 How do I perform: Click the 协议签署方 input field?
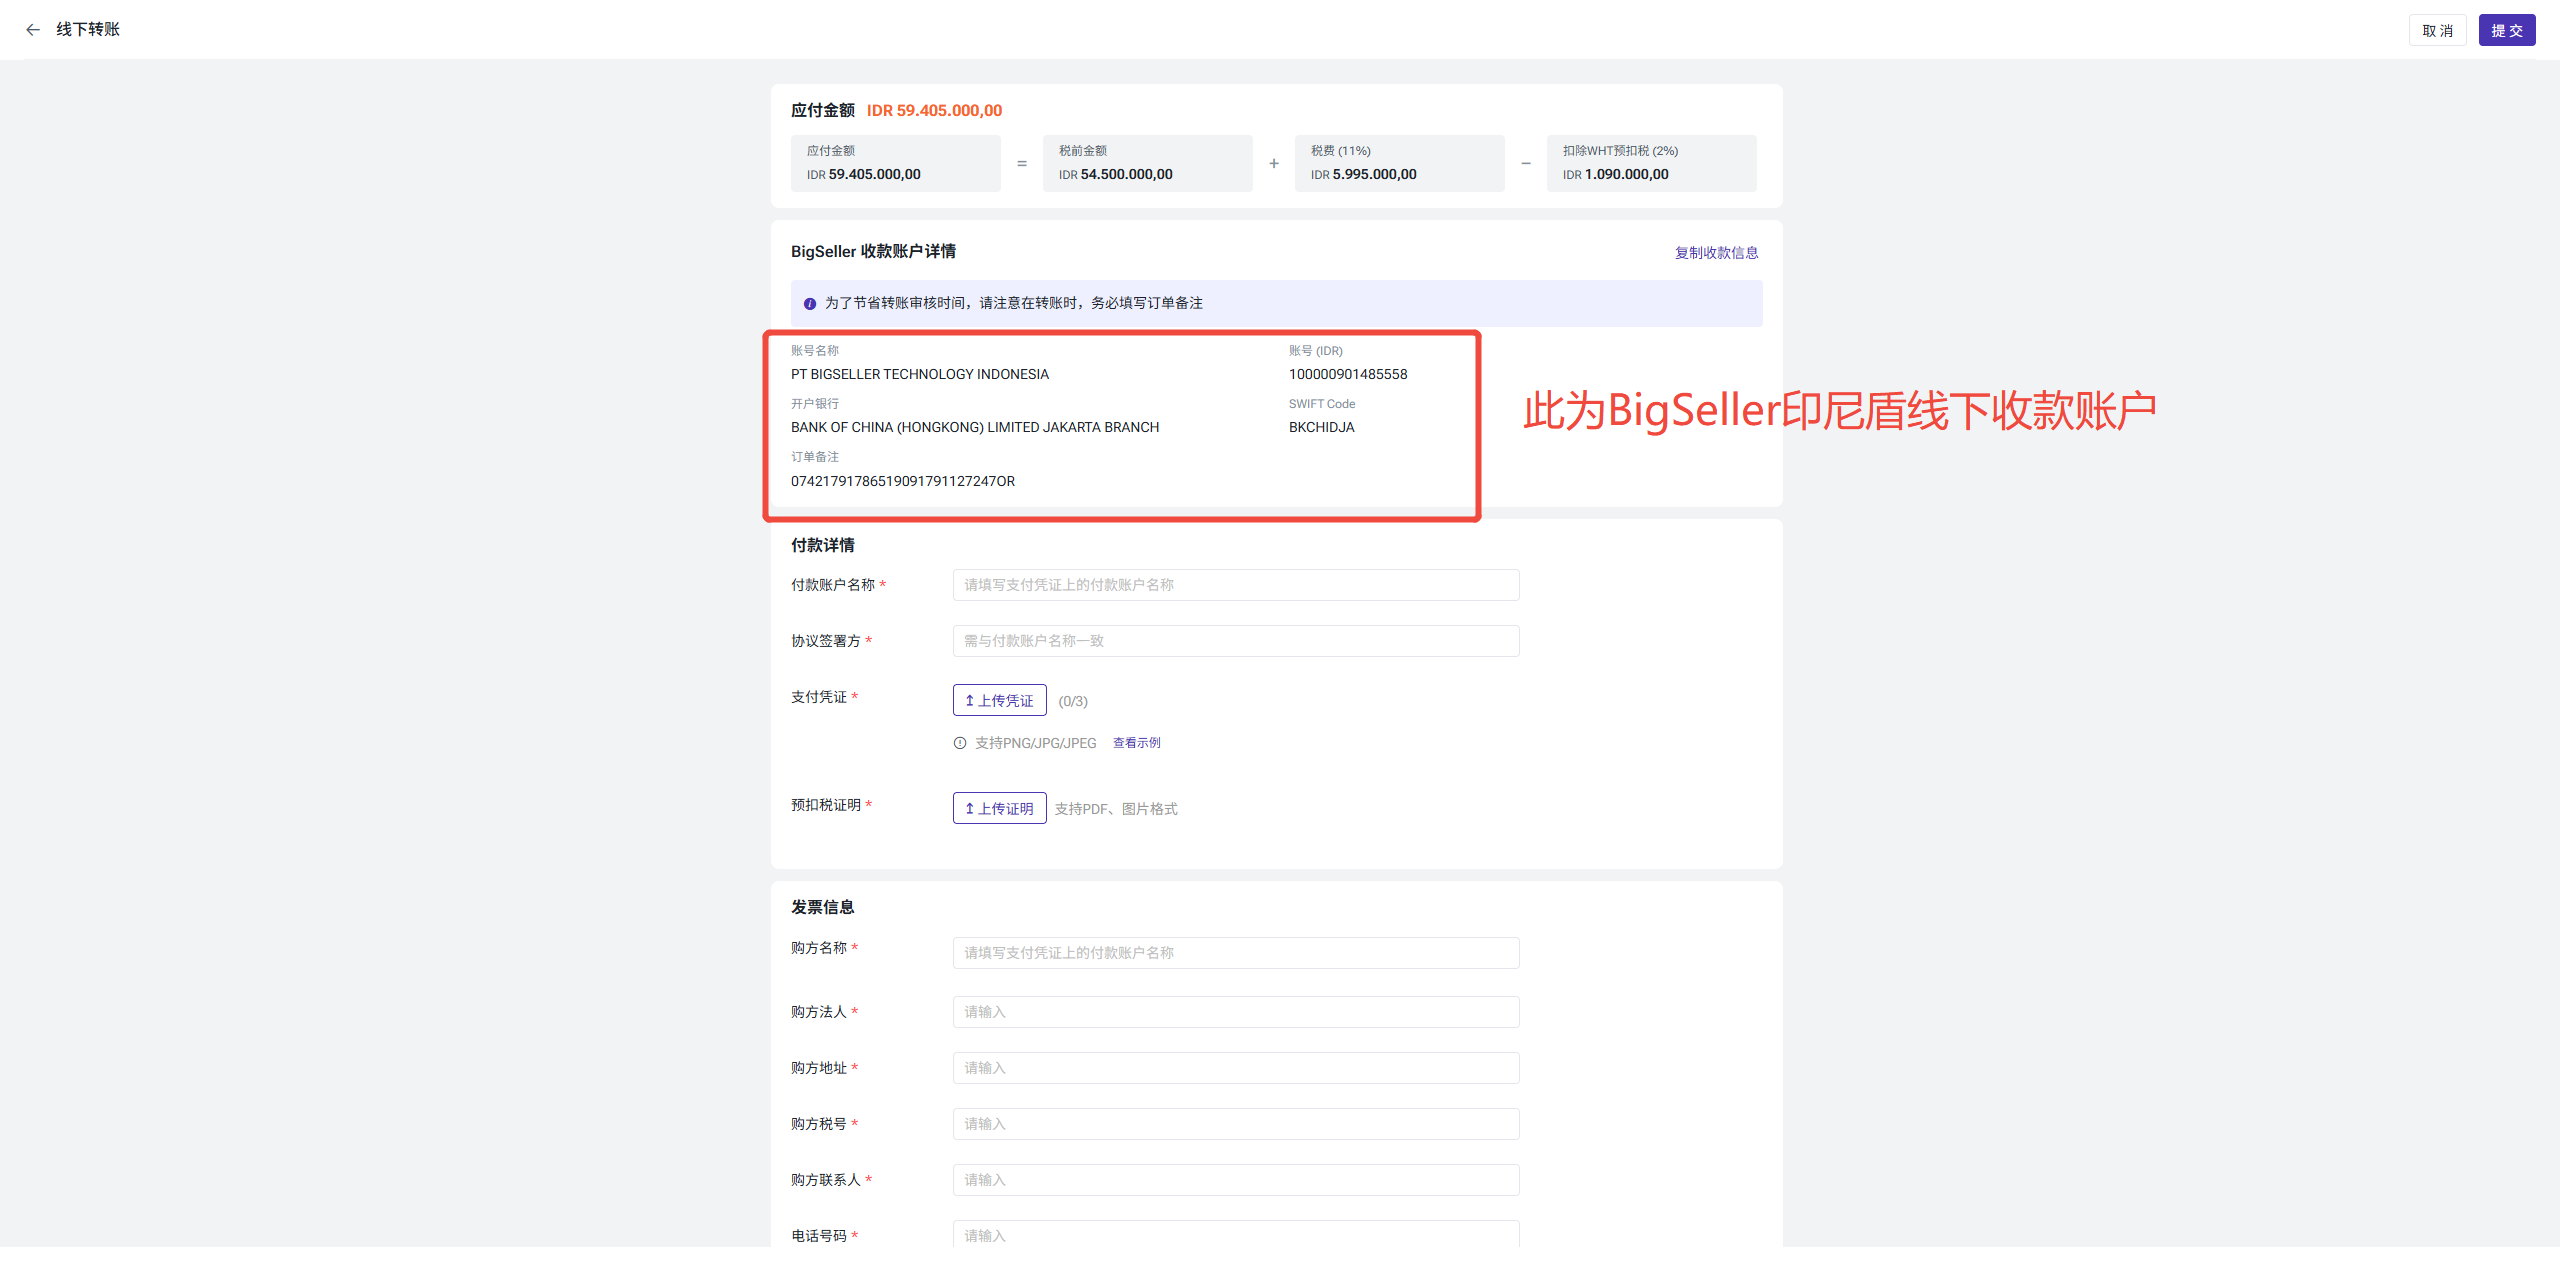[x=1236, y=641]
